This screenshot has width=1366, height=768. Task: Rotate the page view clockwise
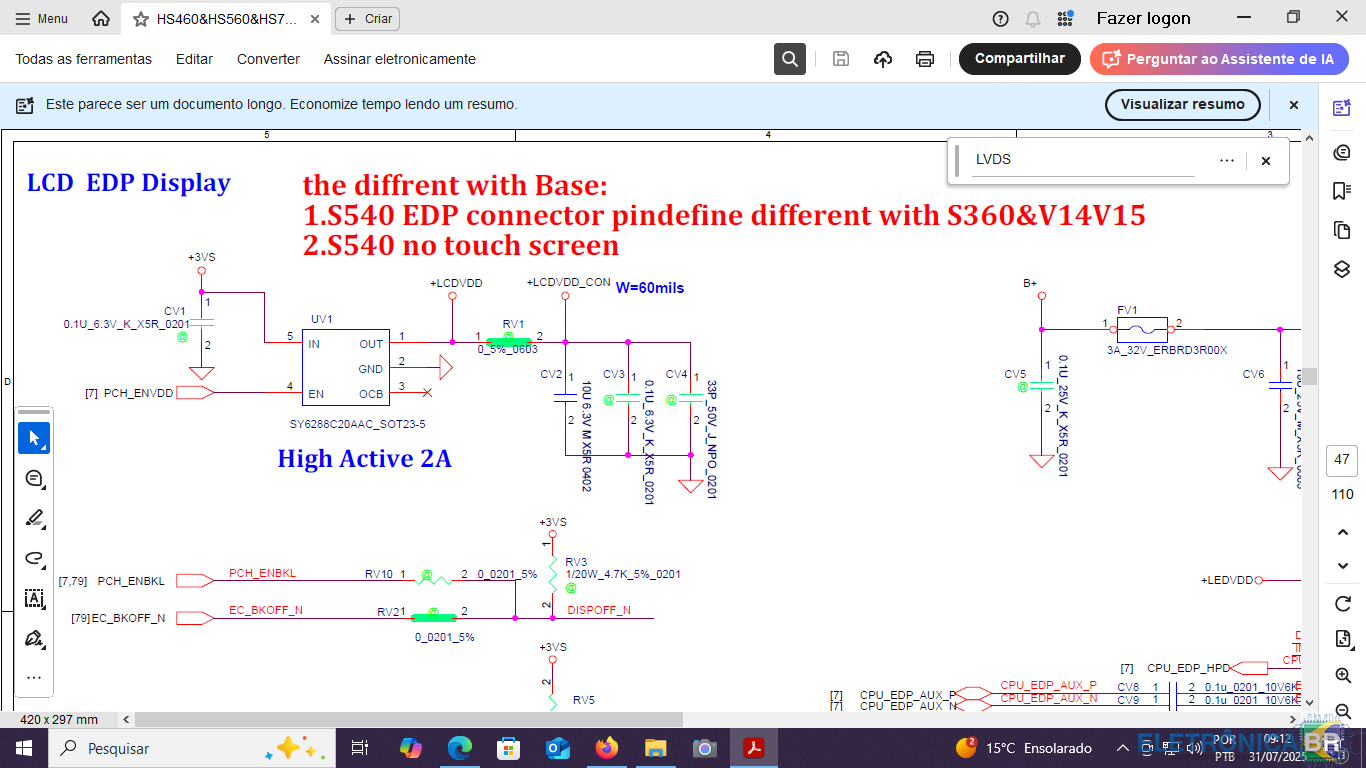coord(1343,604)
